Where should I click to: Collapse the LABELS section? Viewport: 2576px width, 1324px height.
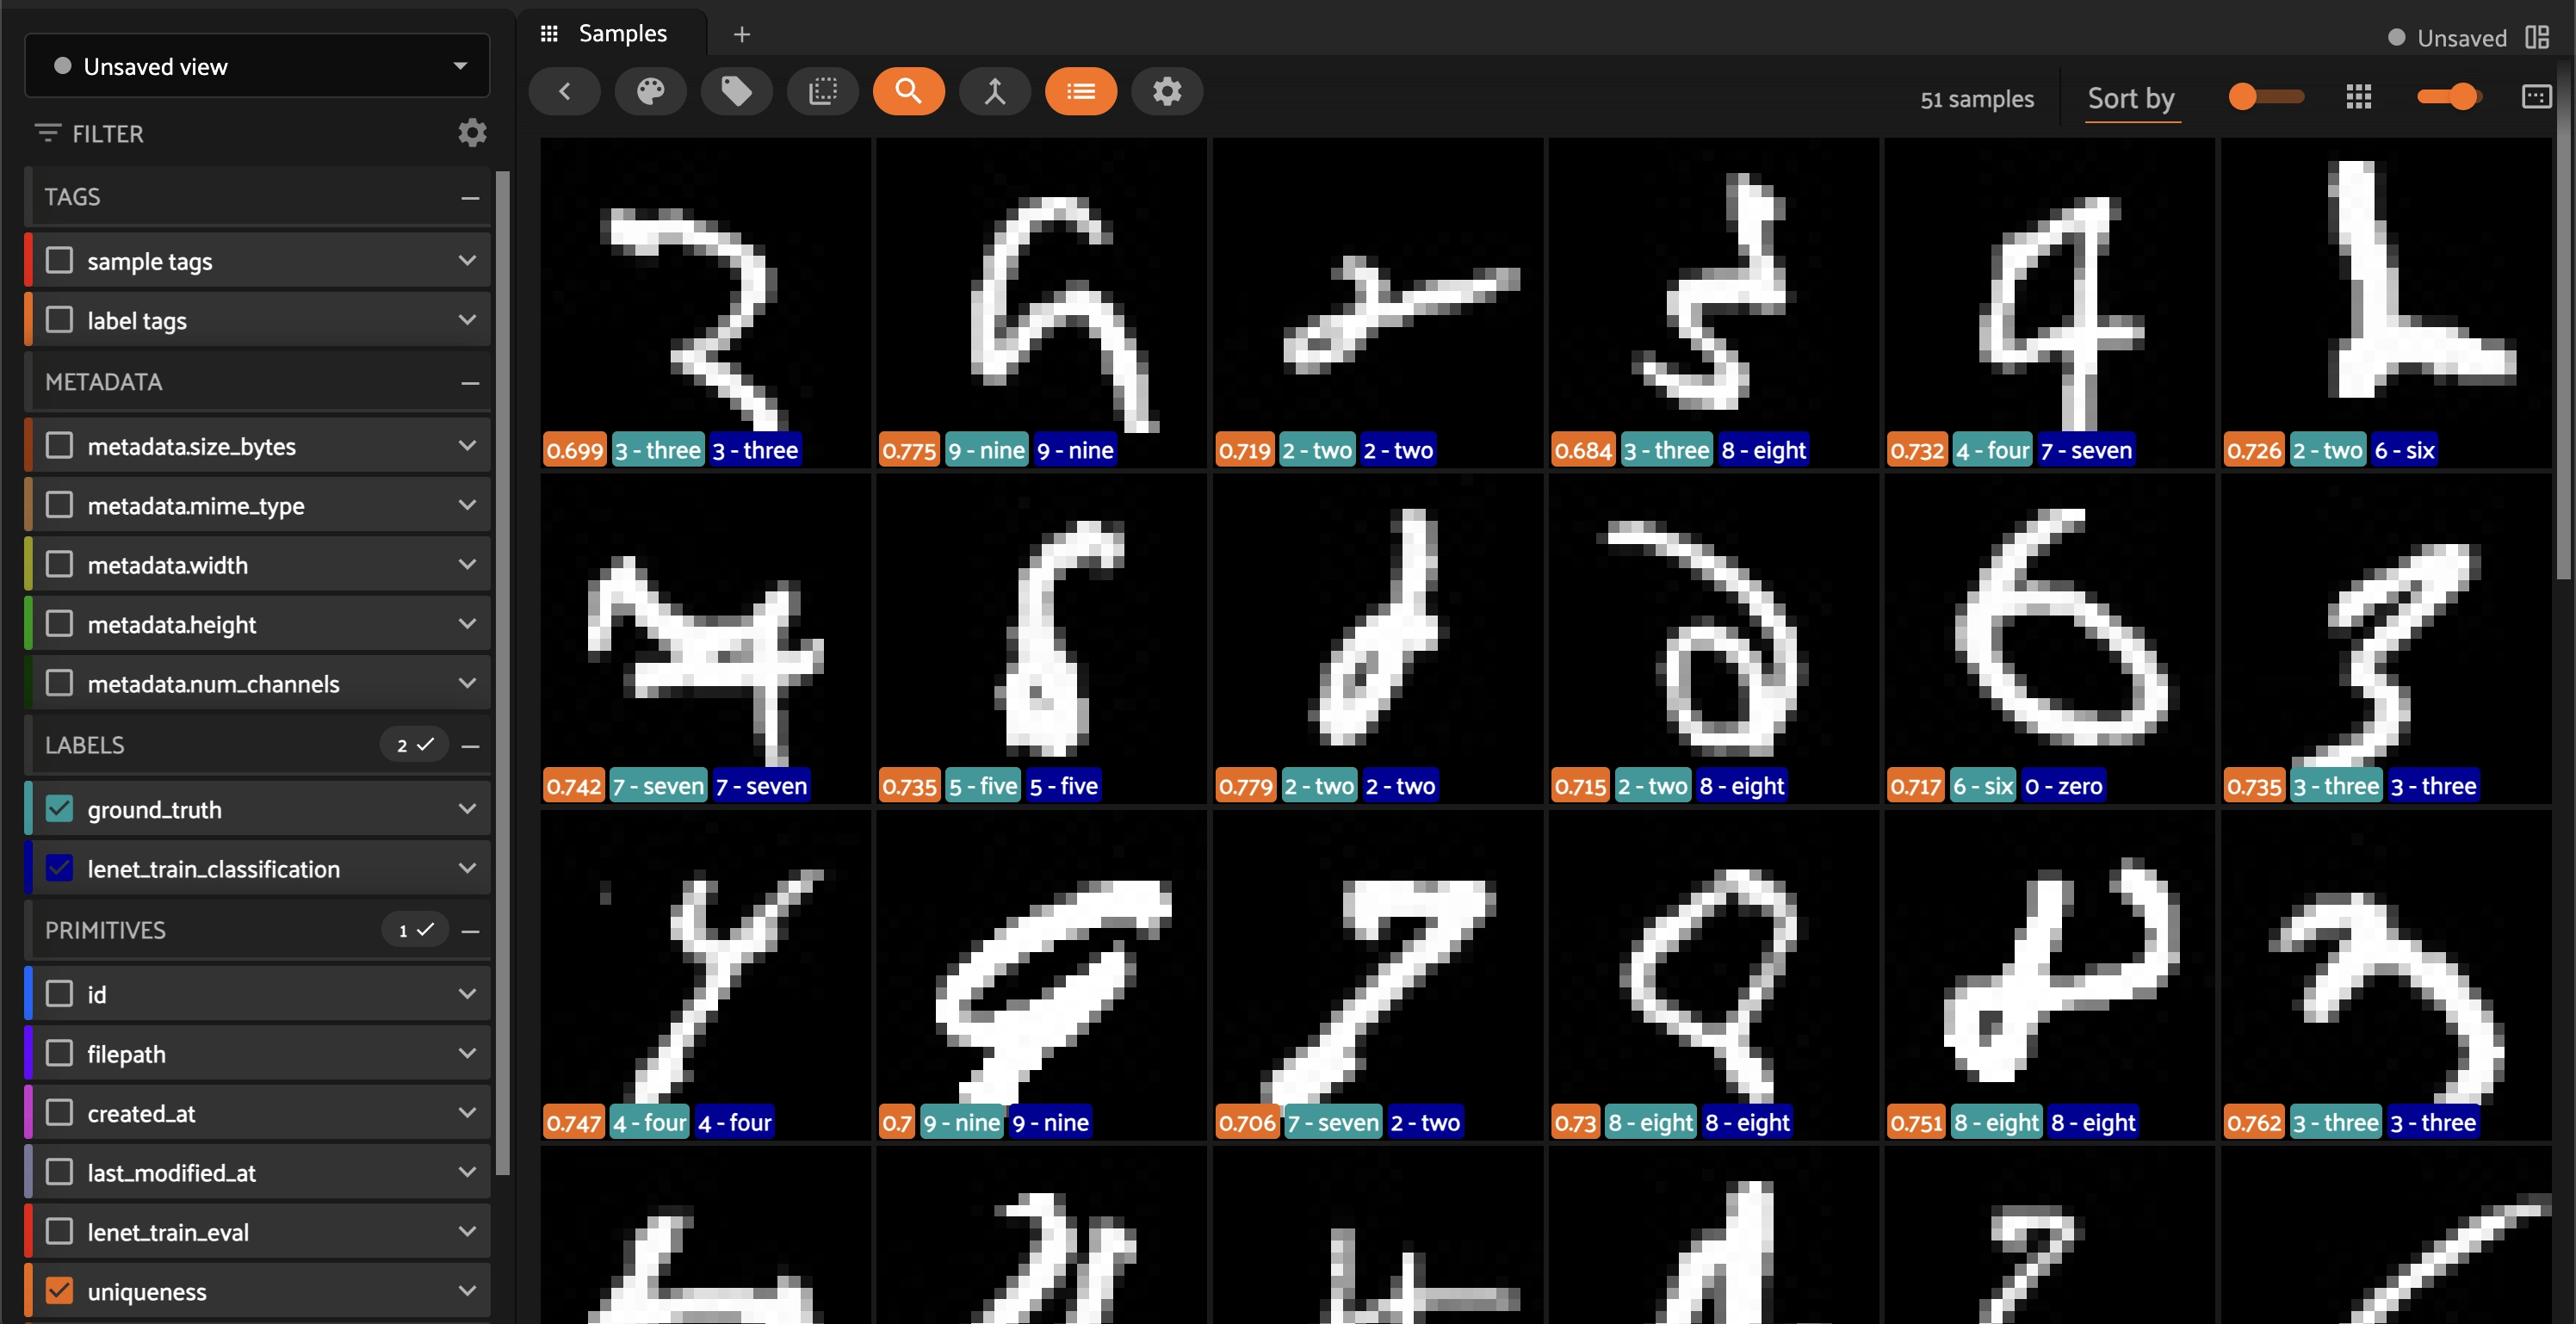pyautogui.click(x=470, y=746)
